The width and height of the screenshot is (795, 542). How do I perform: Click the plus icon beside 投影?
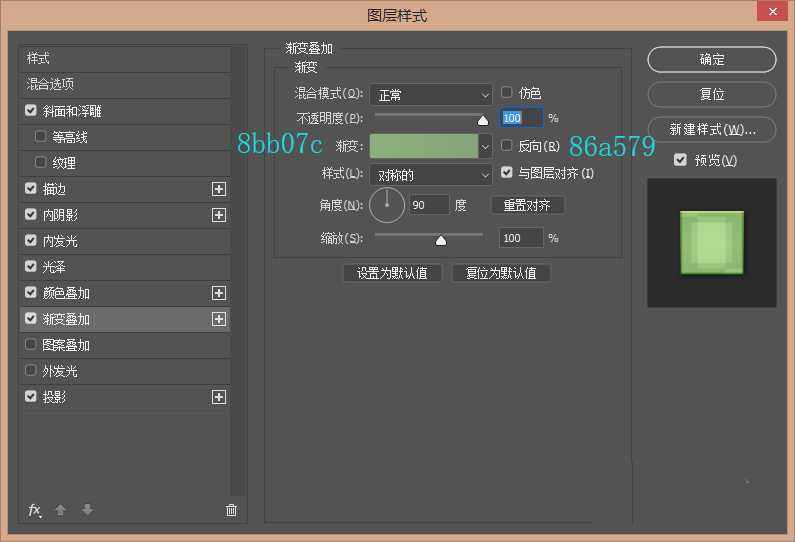(x=219, y=397)
